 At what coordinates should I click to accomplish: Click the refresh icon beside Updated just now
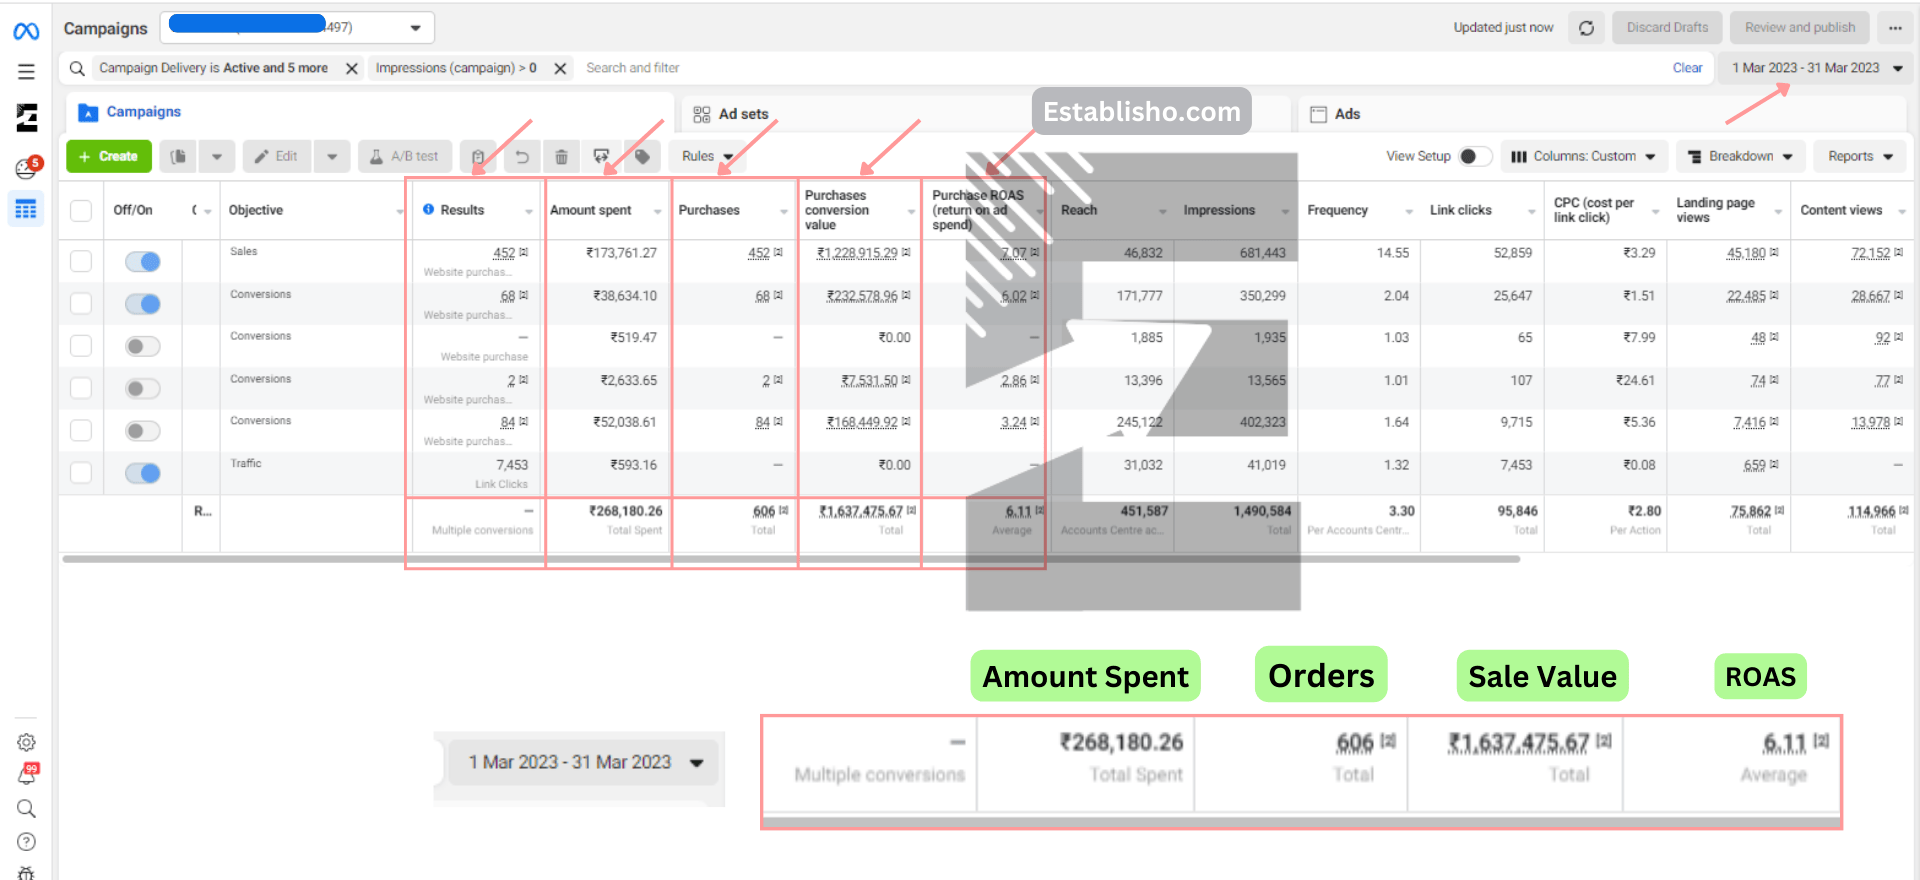click(1586, 28)
